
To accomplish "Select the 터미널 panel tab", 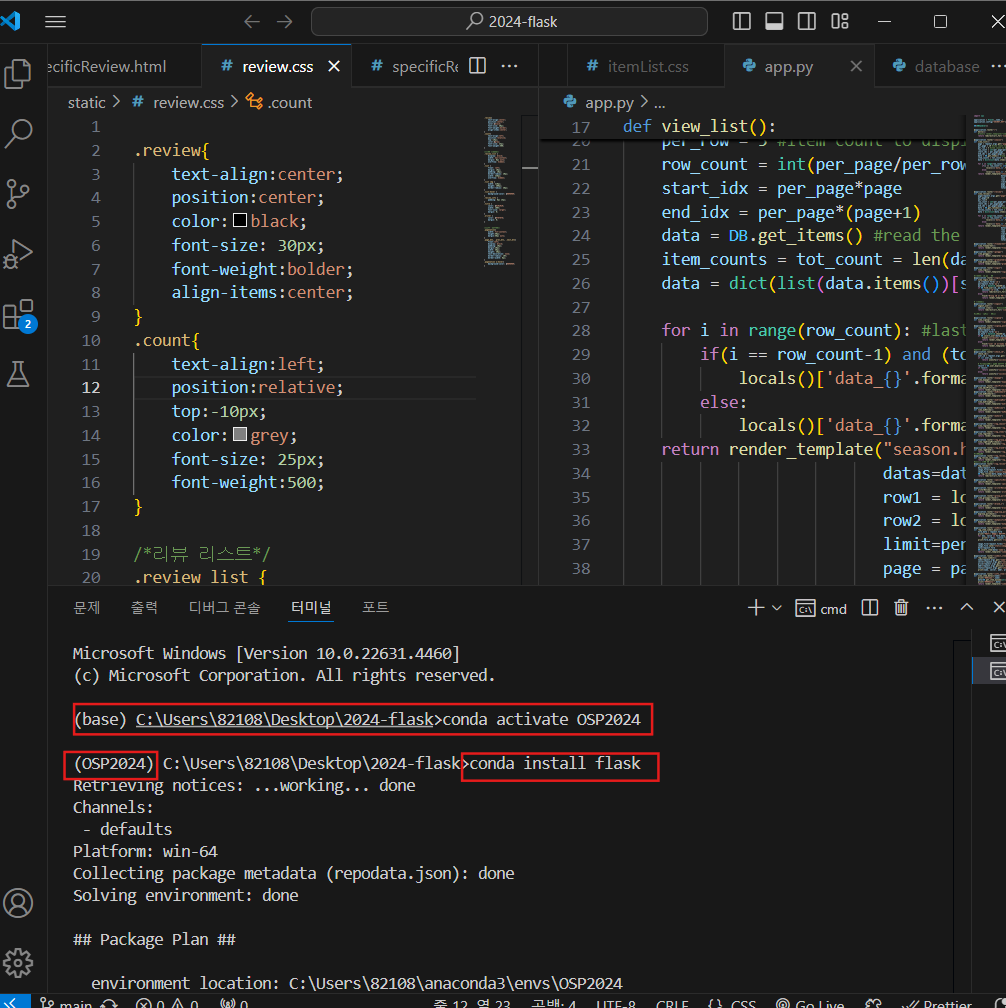I will tap(311, 608).
